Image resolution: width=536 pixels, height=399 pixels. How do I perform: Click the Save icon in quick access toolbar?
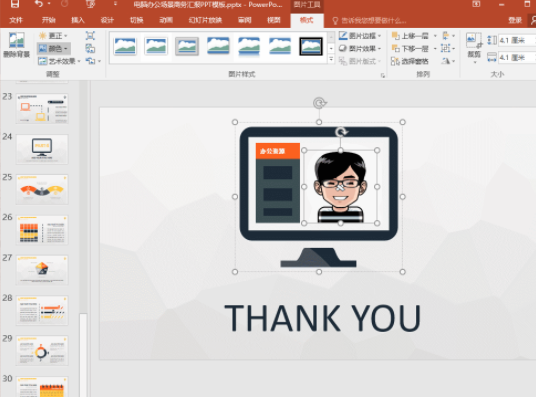tap(14, 4)
